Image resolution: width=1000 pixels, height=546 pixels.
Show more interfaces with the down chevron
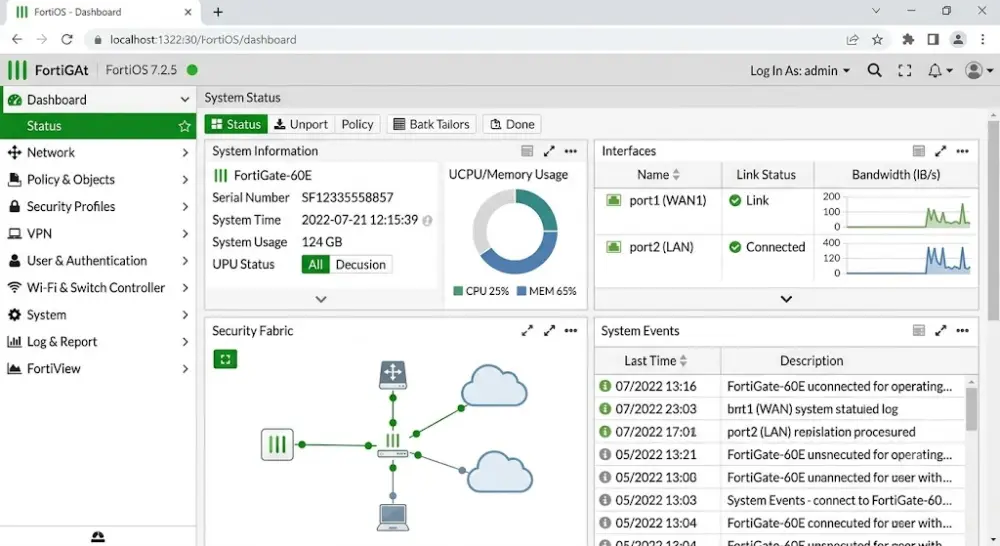click(x=786, y=299)
